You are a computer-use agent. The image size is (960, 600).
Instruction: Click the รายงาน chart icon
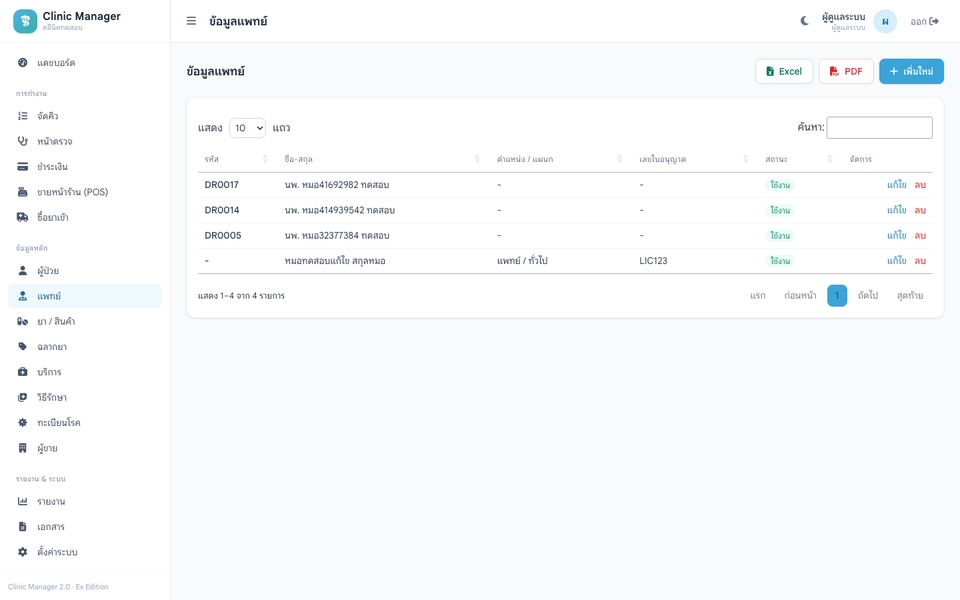click(x=23, y=501)
